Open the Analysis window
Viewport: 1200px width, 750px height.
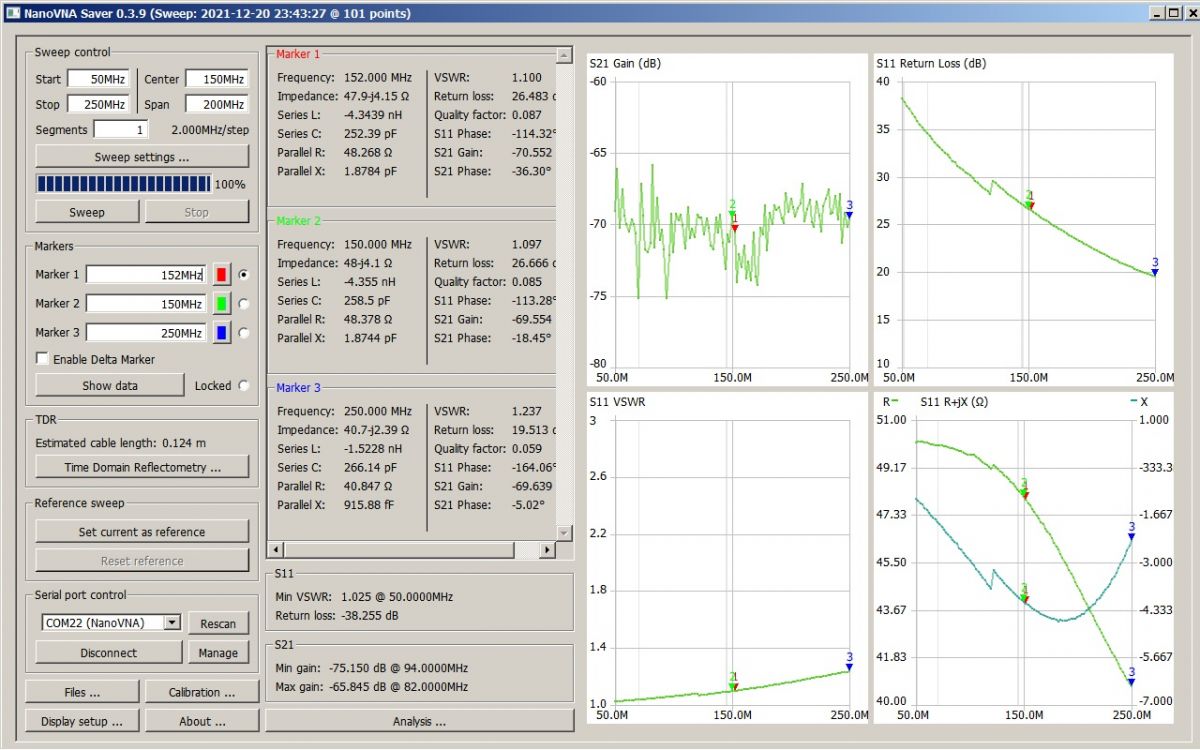[x=419, y=721]
